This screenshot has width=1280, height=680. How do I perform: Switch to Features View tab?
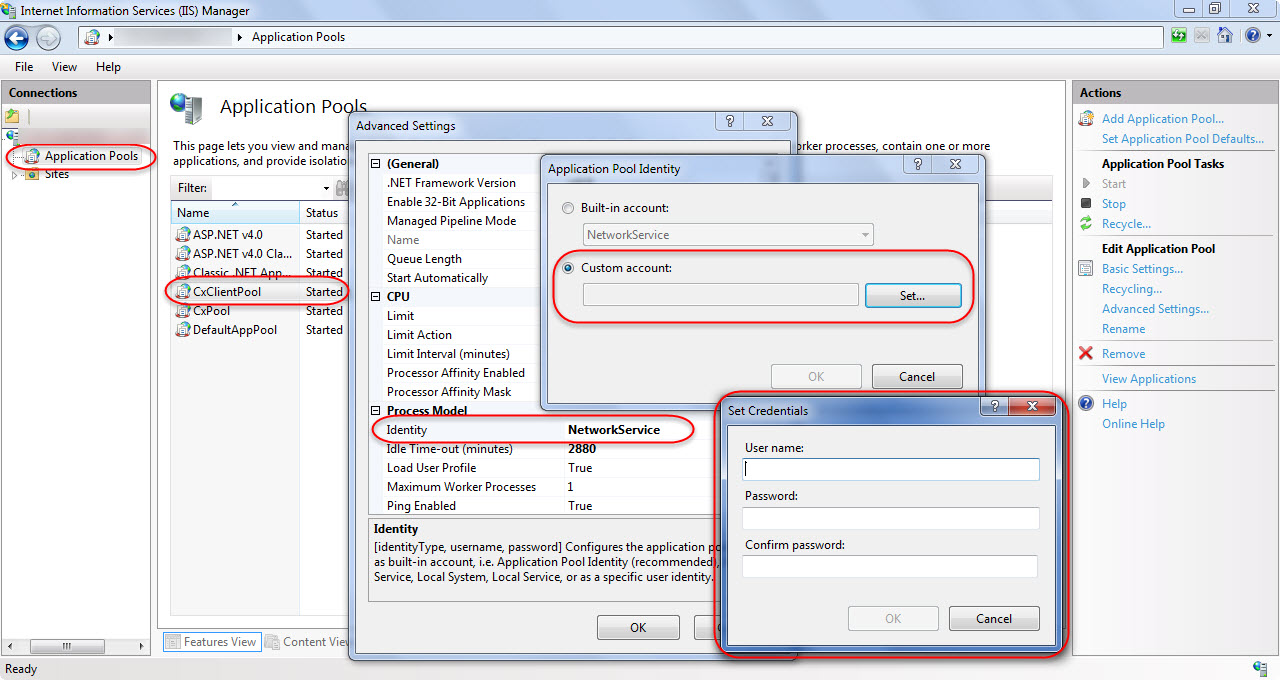[x=211, y=642]
